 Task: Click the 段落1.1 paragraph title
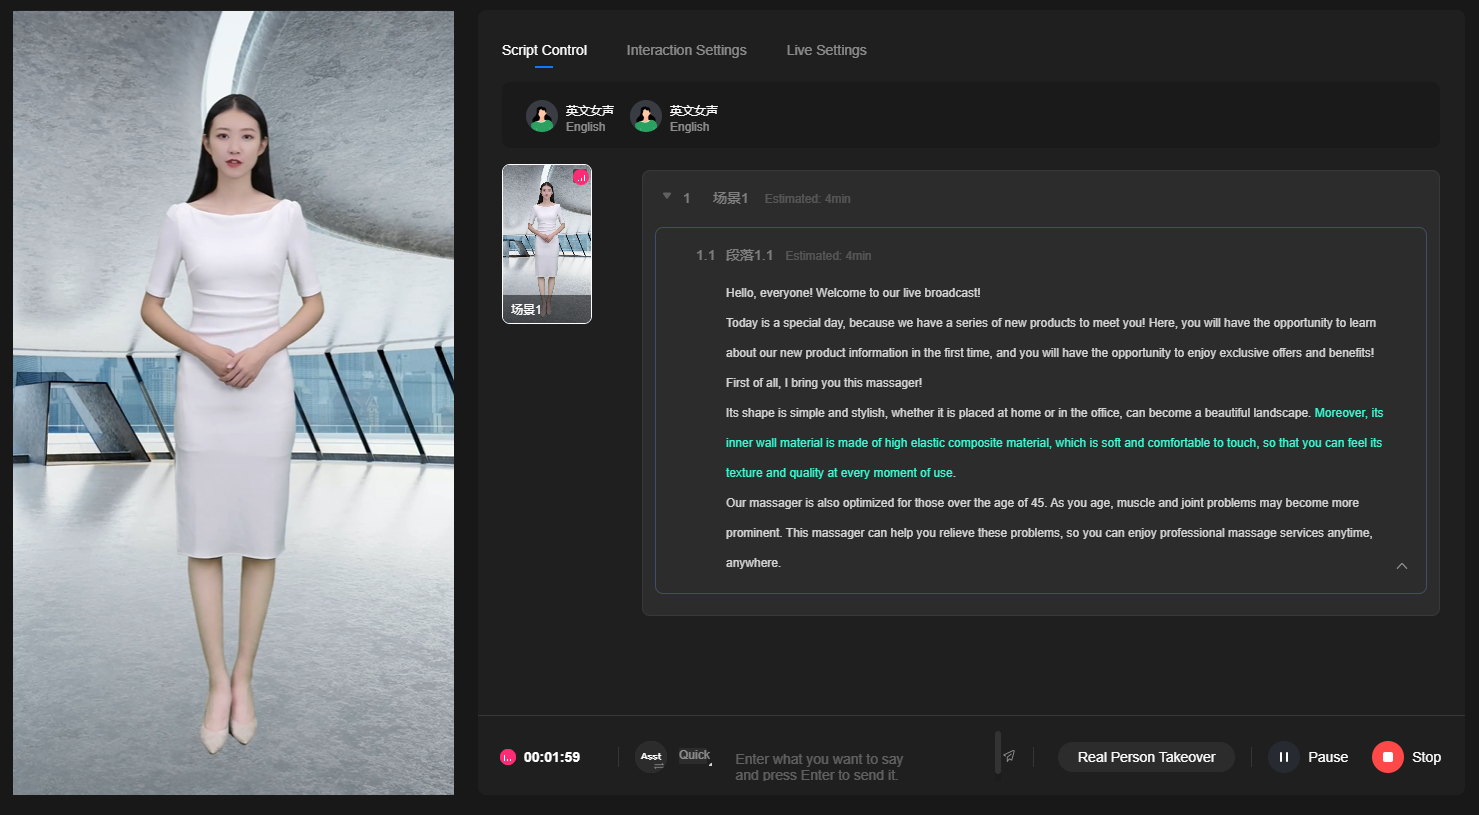(x=749, y=255)
